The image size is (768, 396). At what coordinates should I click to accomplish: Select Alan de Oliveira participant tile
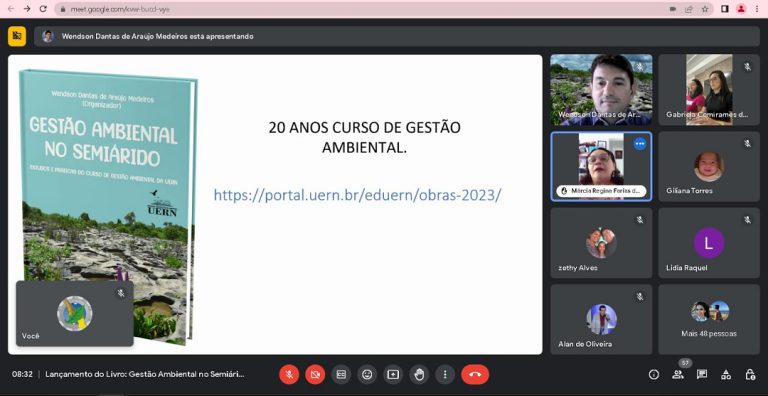(x=601, y=320)
